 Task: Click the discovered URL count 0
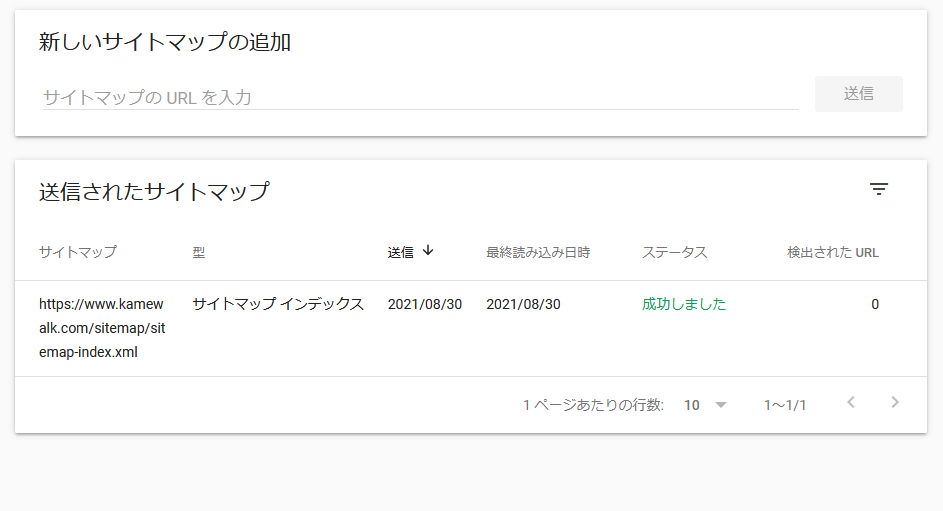(x=875, y=304)
